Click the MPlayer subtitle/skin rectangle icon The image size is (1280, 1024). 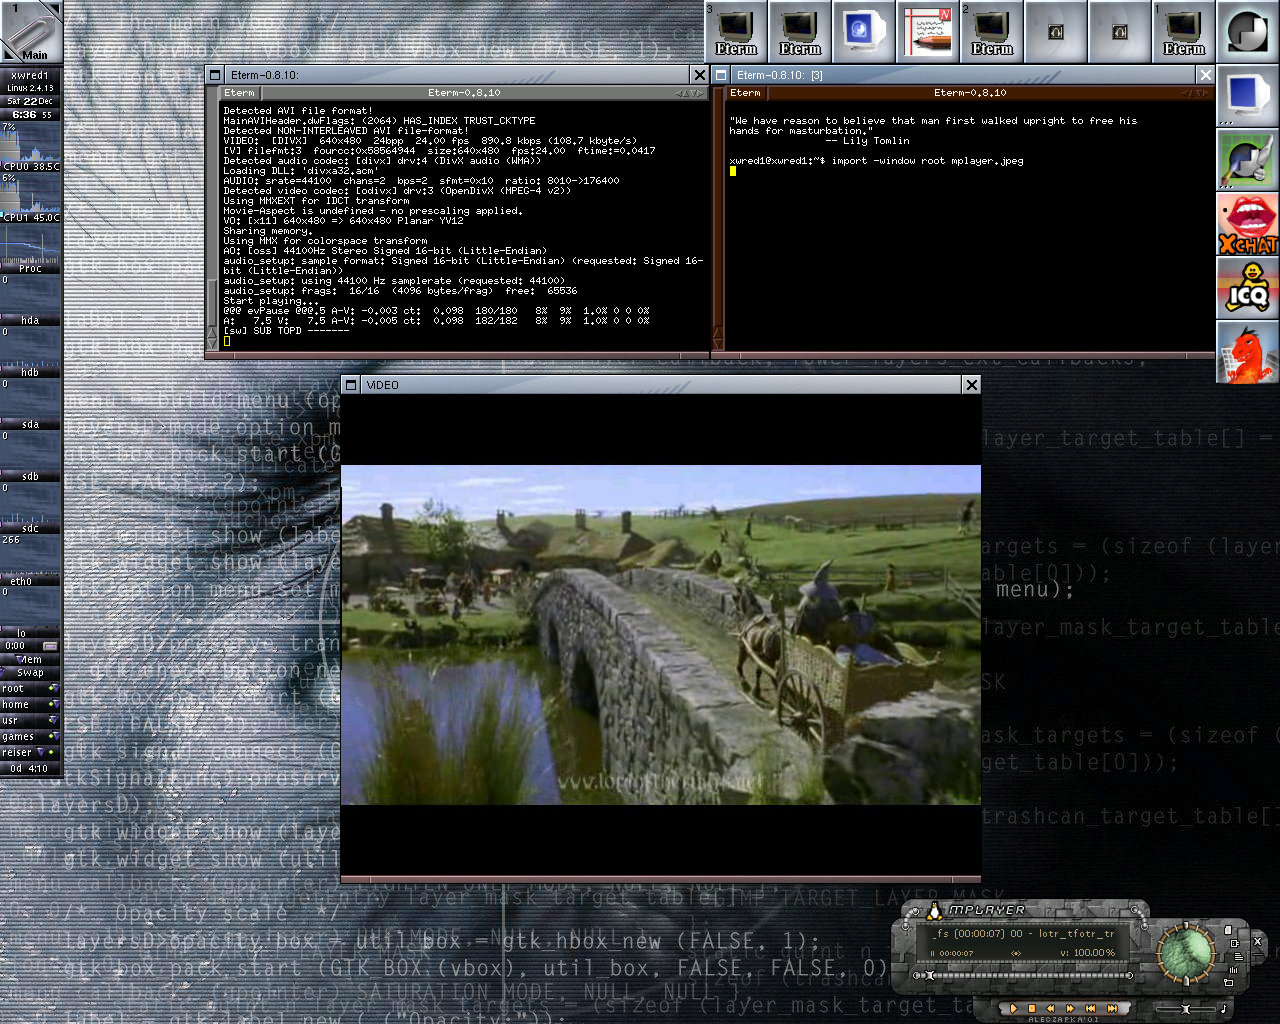point(1235,943)
